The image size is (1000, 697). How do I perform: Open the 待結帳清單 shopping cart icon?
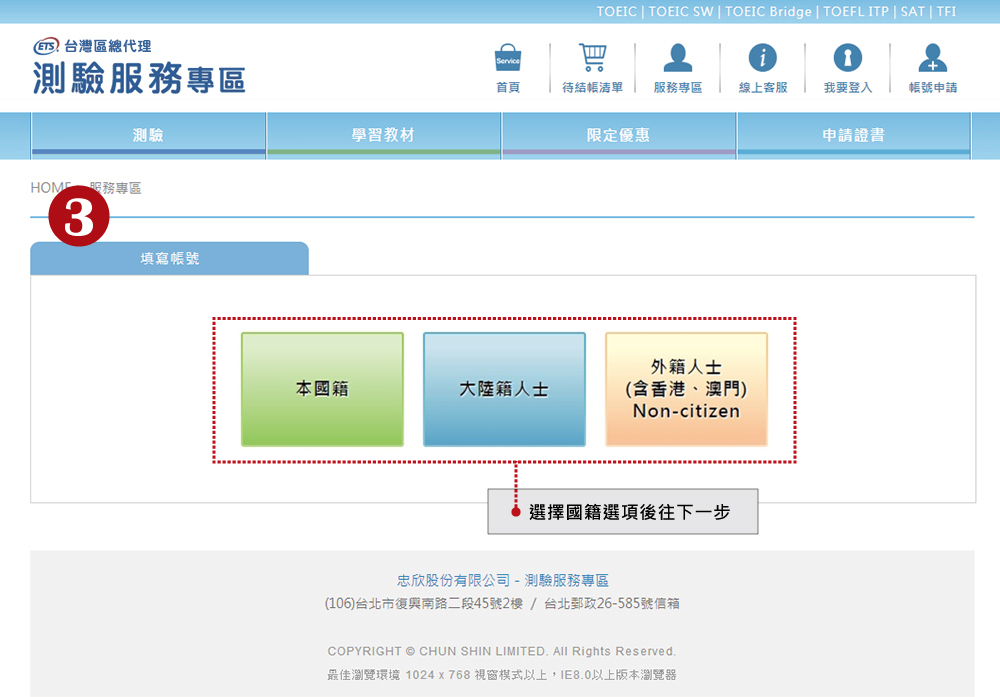click(x=592, y=59)
